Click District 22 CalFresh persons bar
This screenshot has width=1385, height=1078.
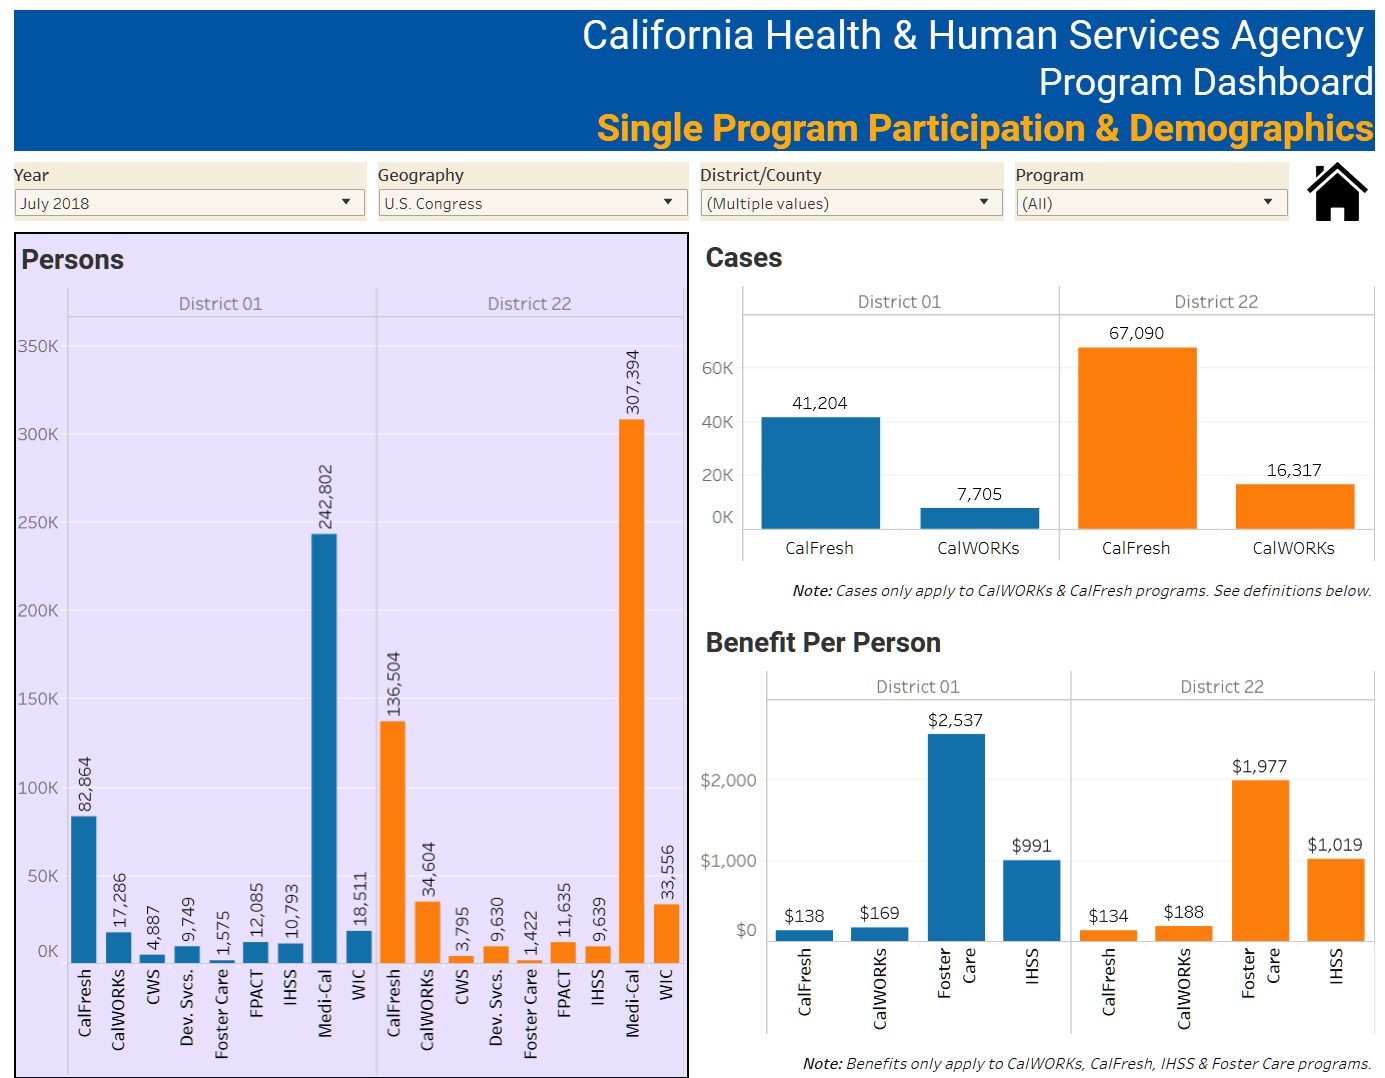(x=393, y=842)
